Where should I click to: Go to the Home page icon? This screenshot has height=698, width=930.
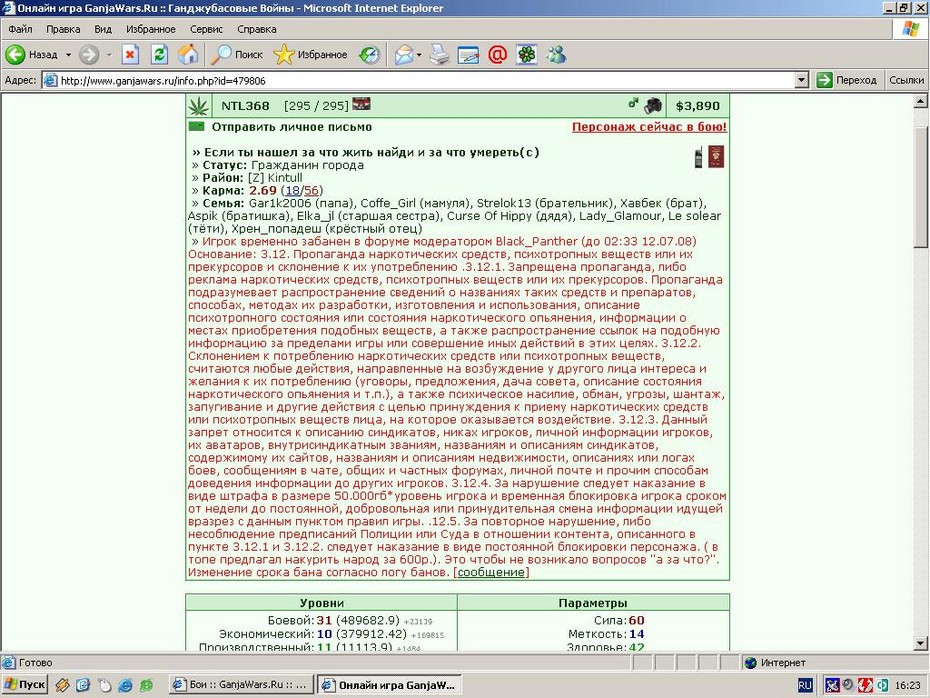[188, 55]
